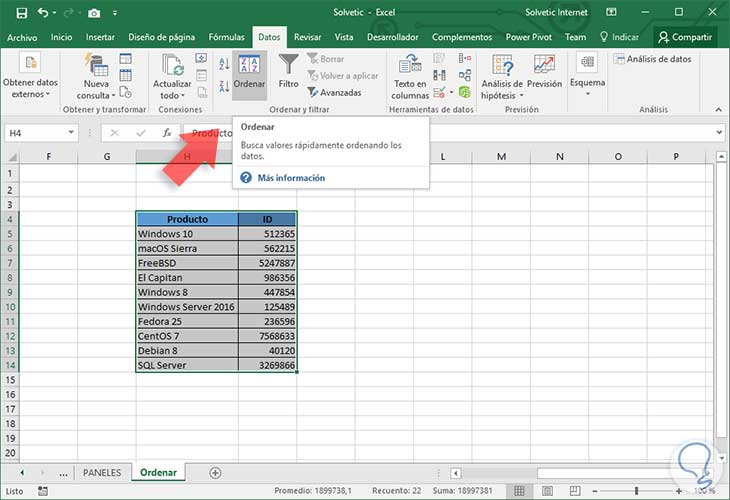This screenshot has height=500, width=730.
Task: Select column M header
Action: pos(501,157)
